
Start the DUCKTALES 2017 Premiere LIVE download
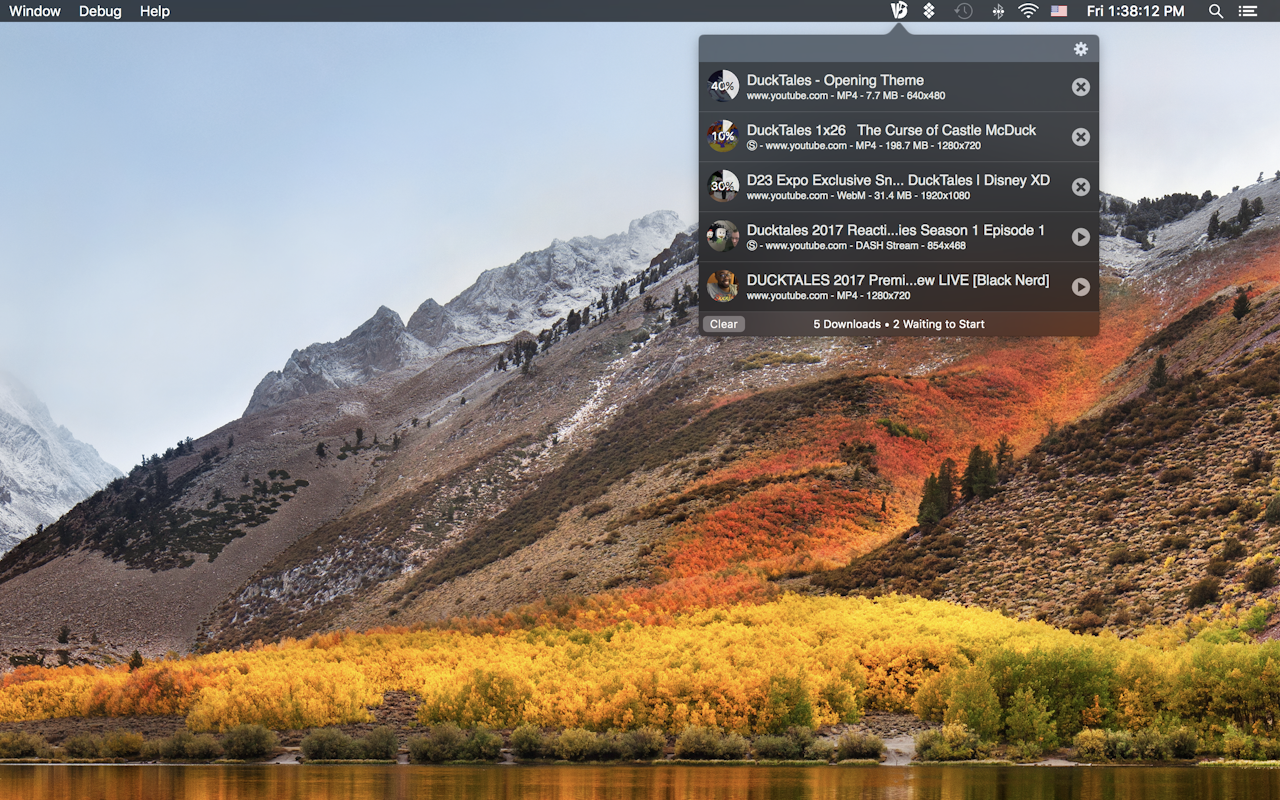tap(1080, 287)
